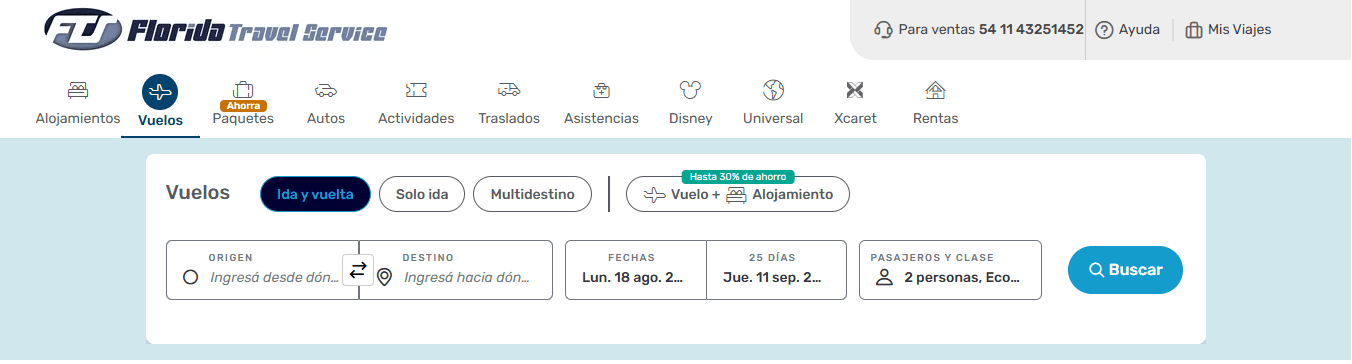Switch to Multidestino trip type

pyautogui.click(x=532, y=194)
